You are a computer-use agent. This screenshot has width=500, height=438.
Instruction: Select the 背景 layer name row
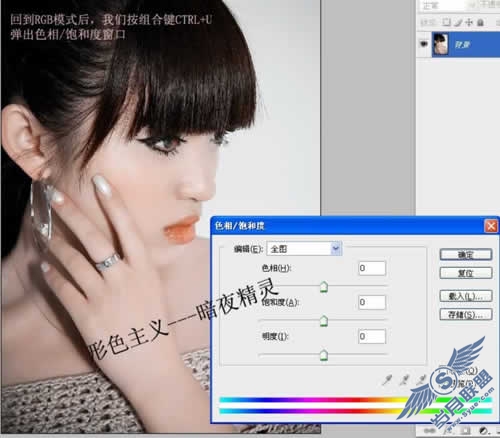[466, 44]
